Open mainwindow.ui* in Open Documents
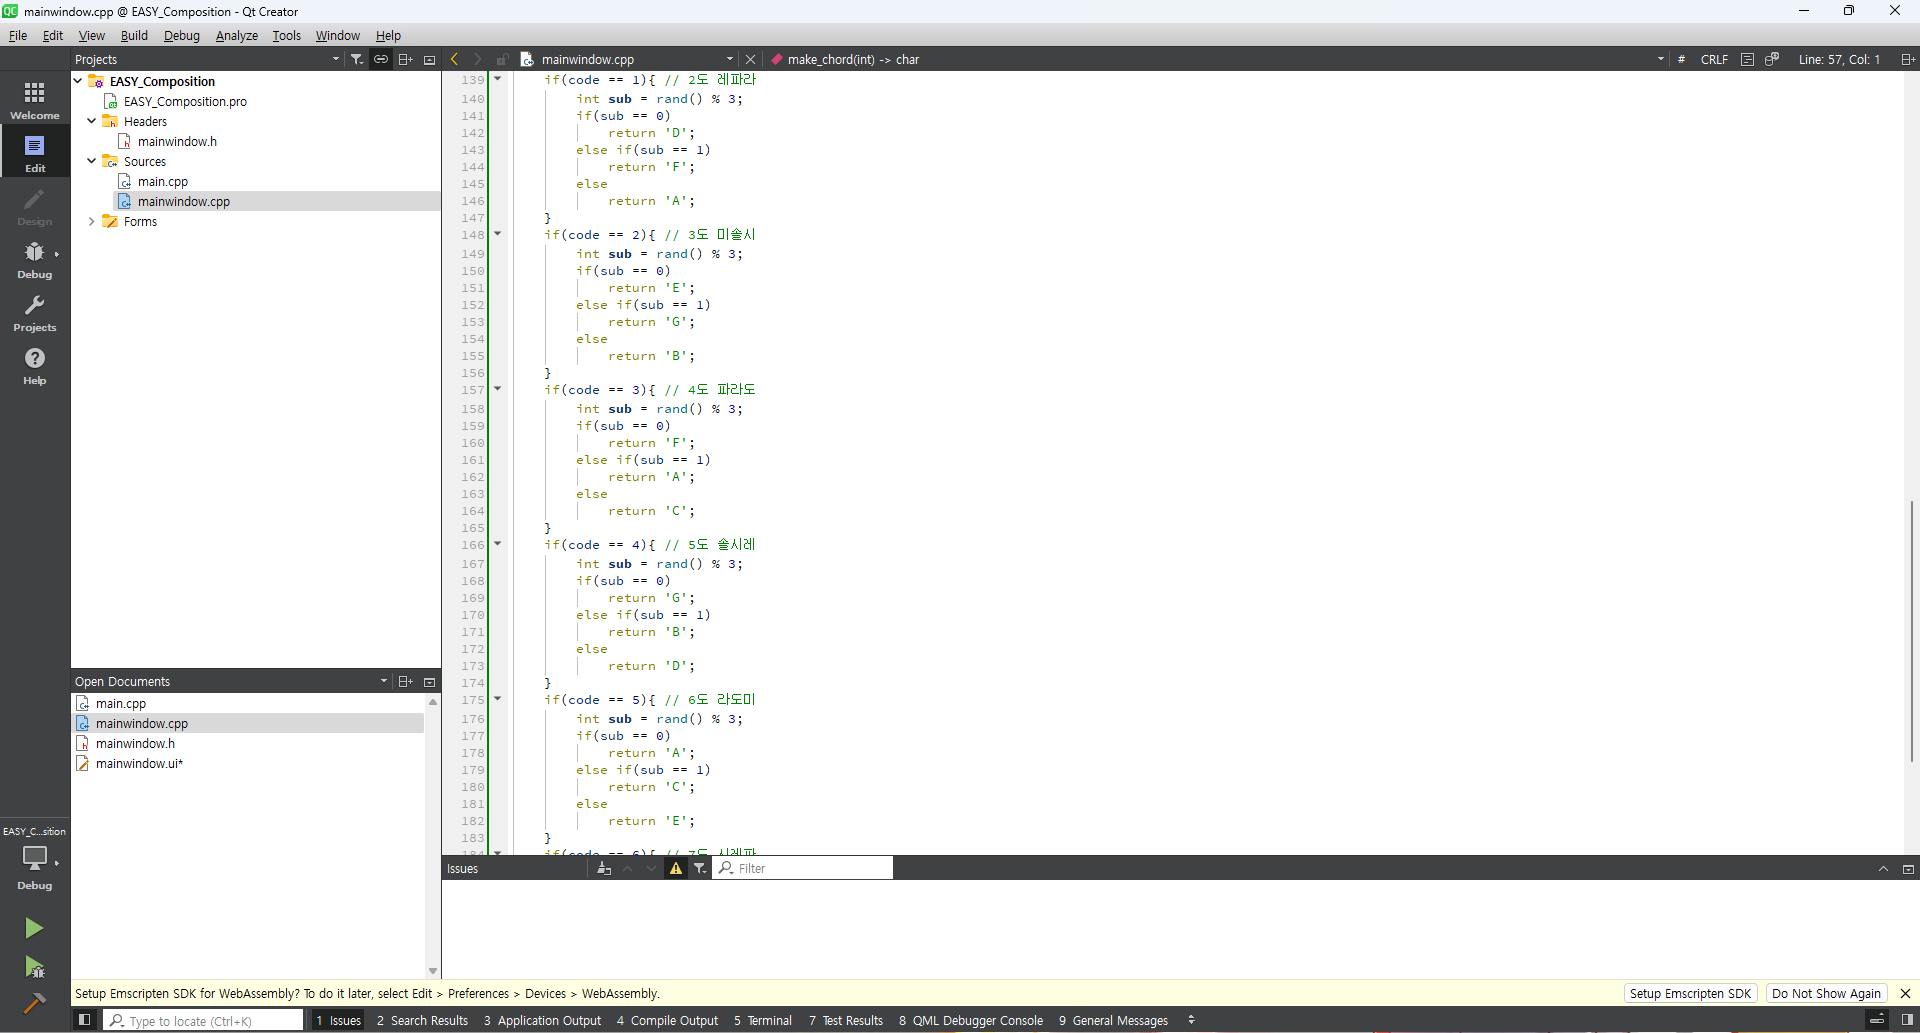The width and height of the screenshot is (1920, 1033). pos(139,763)
